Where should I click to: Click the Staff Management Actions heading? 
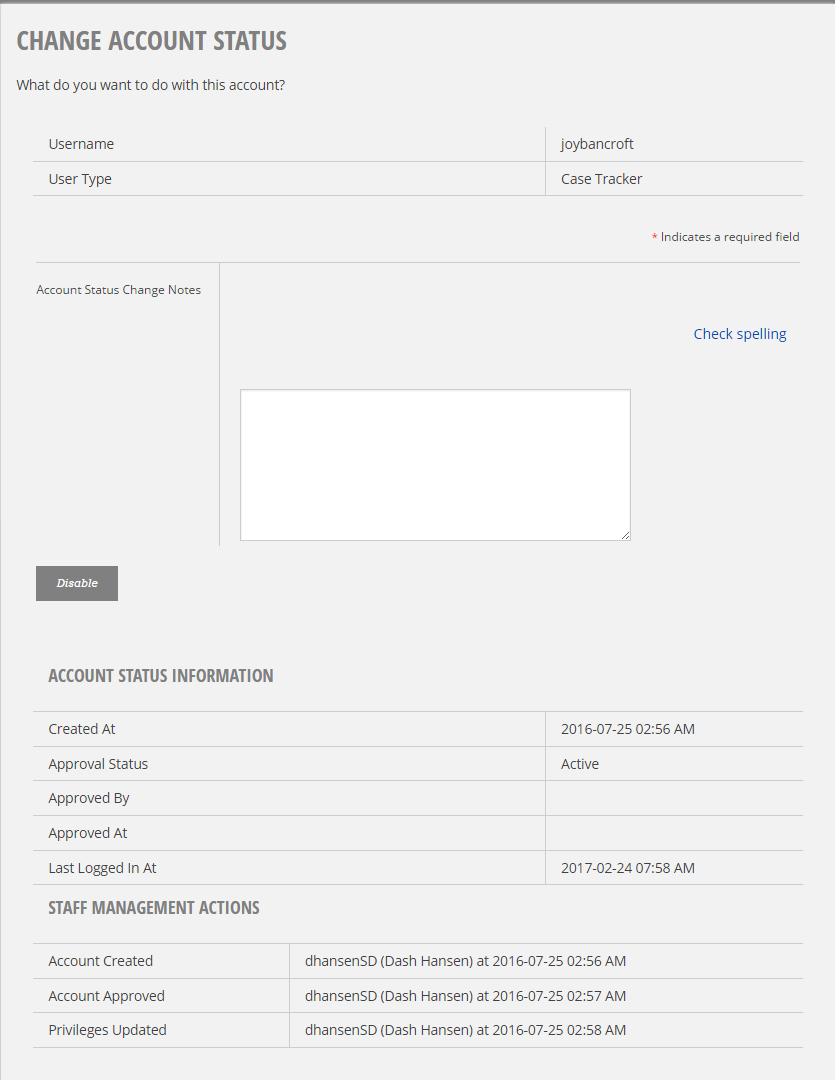click(x=154, y=908)
